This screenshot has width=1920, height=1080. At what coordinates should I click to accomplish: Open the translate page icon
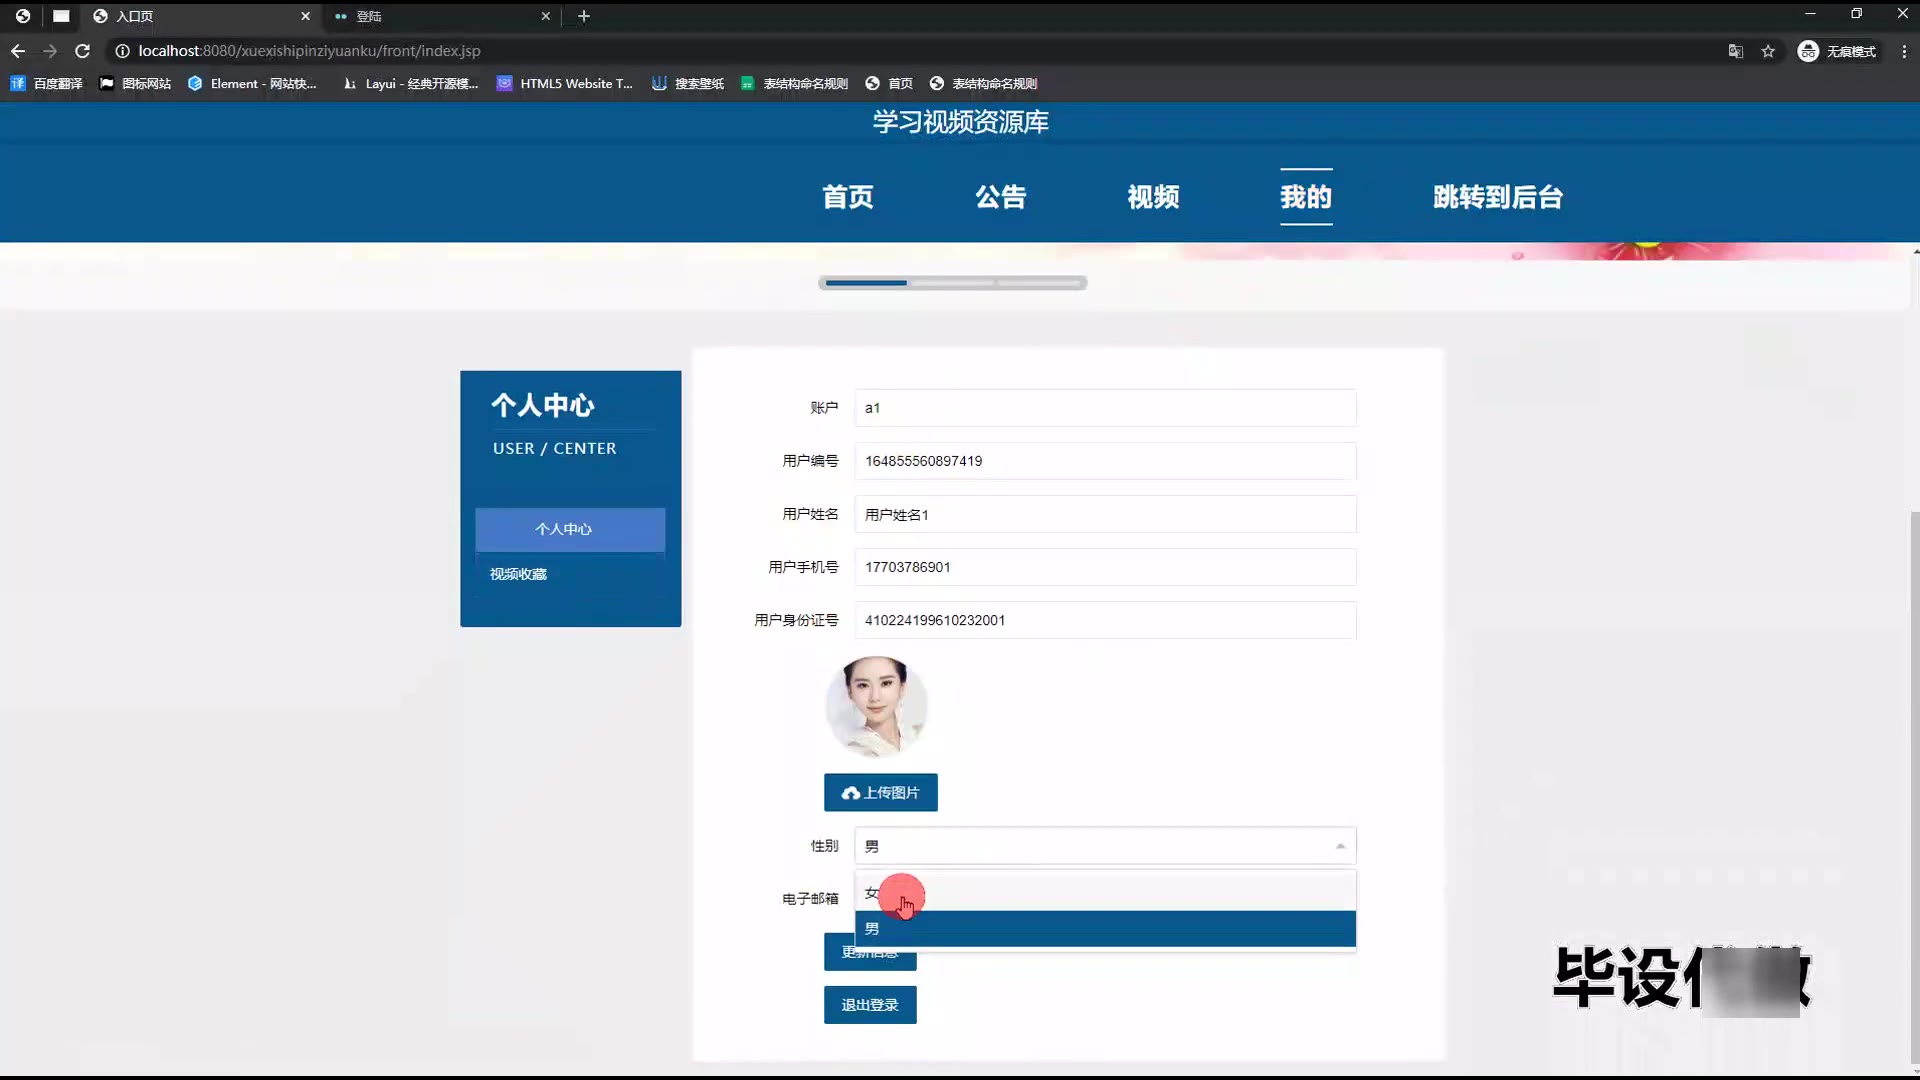1736,51
